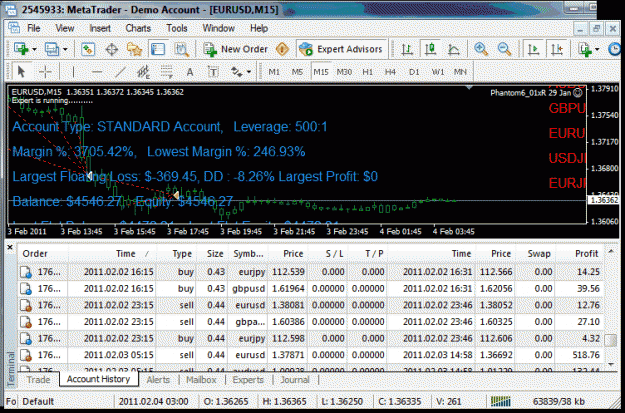Close the Terminal panel with X
Screen dimensions: 625x413
pyautogui.click(x=10, y=248)
